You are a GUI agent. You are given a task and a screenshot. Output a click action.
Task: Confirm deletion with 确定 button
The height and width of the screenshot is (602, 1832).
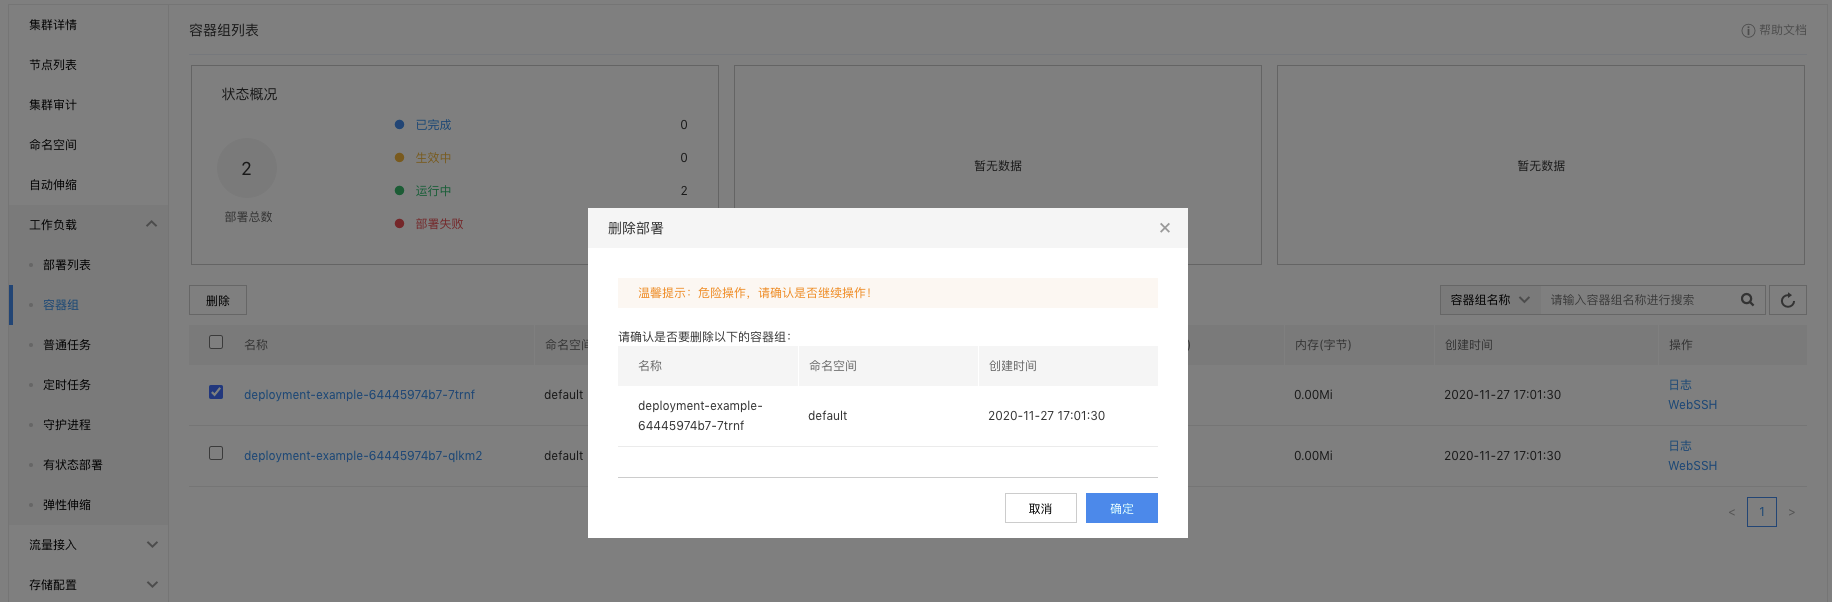click(1122, 508)
